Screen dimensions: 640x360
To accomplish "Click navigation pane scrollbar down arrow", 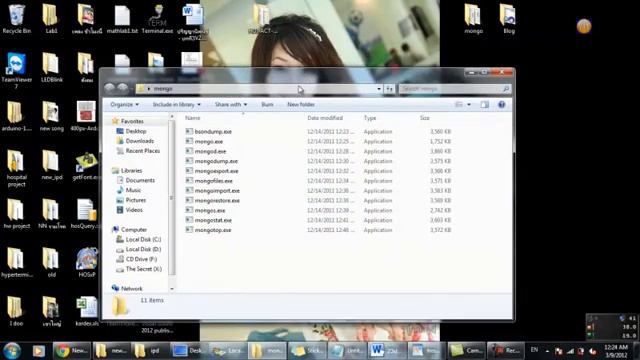I will click(x=172, y=289).
